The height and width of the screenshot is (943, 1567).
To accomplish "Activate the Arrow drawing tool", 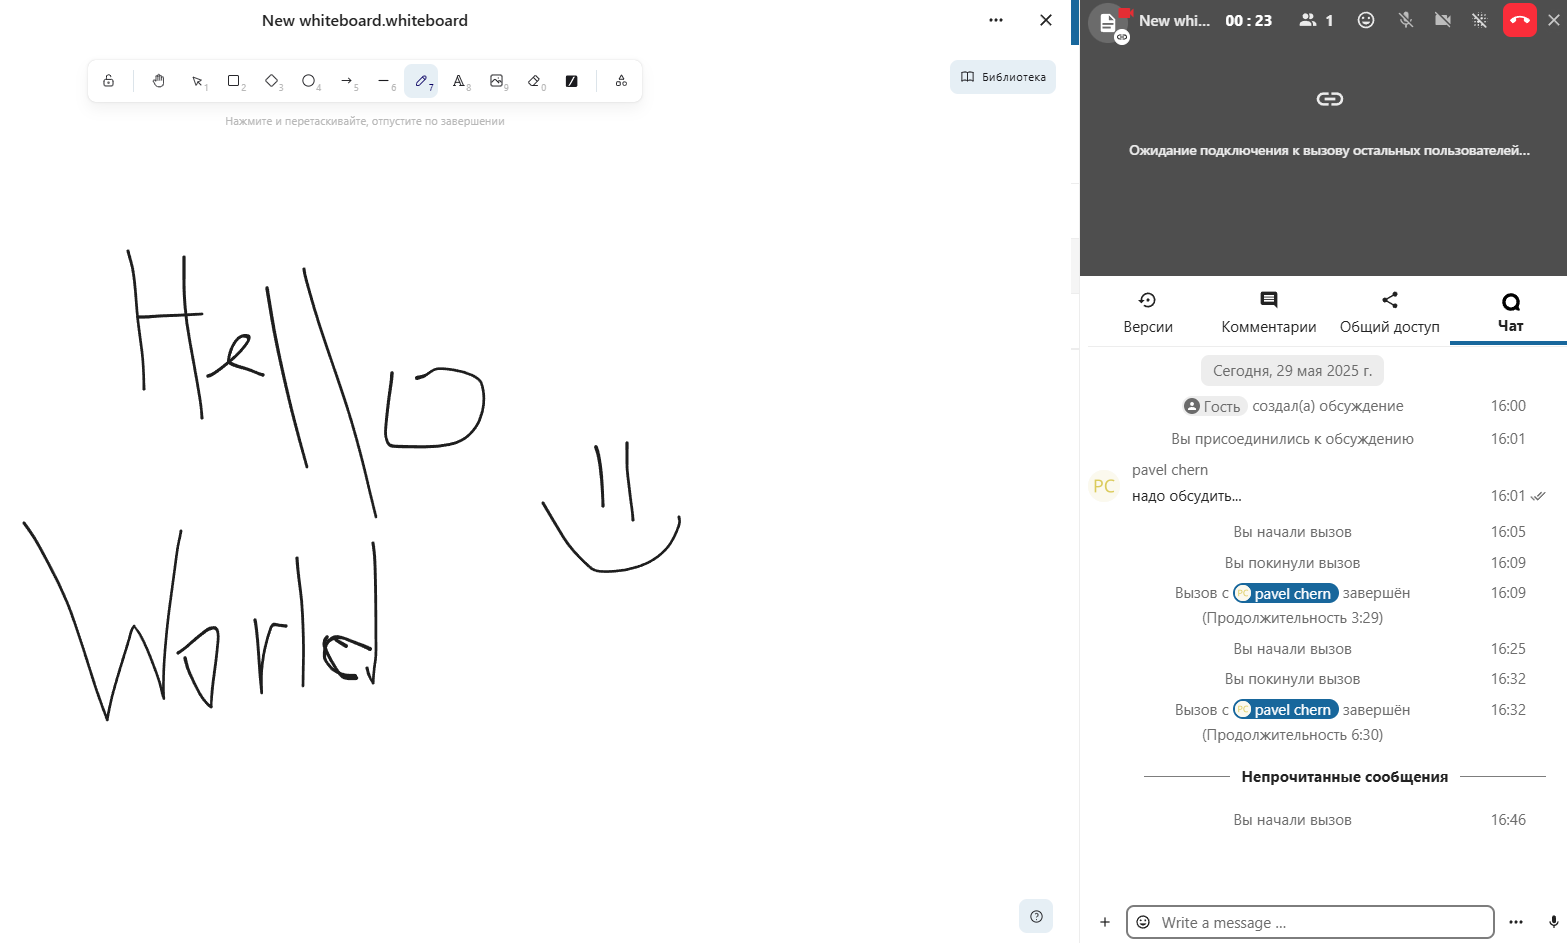I will 346,81.
